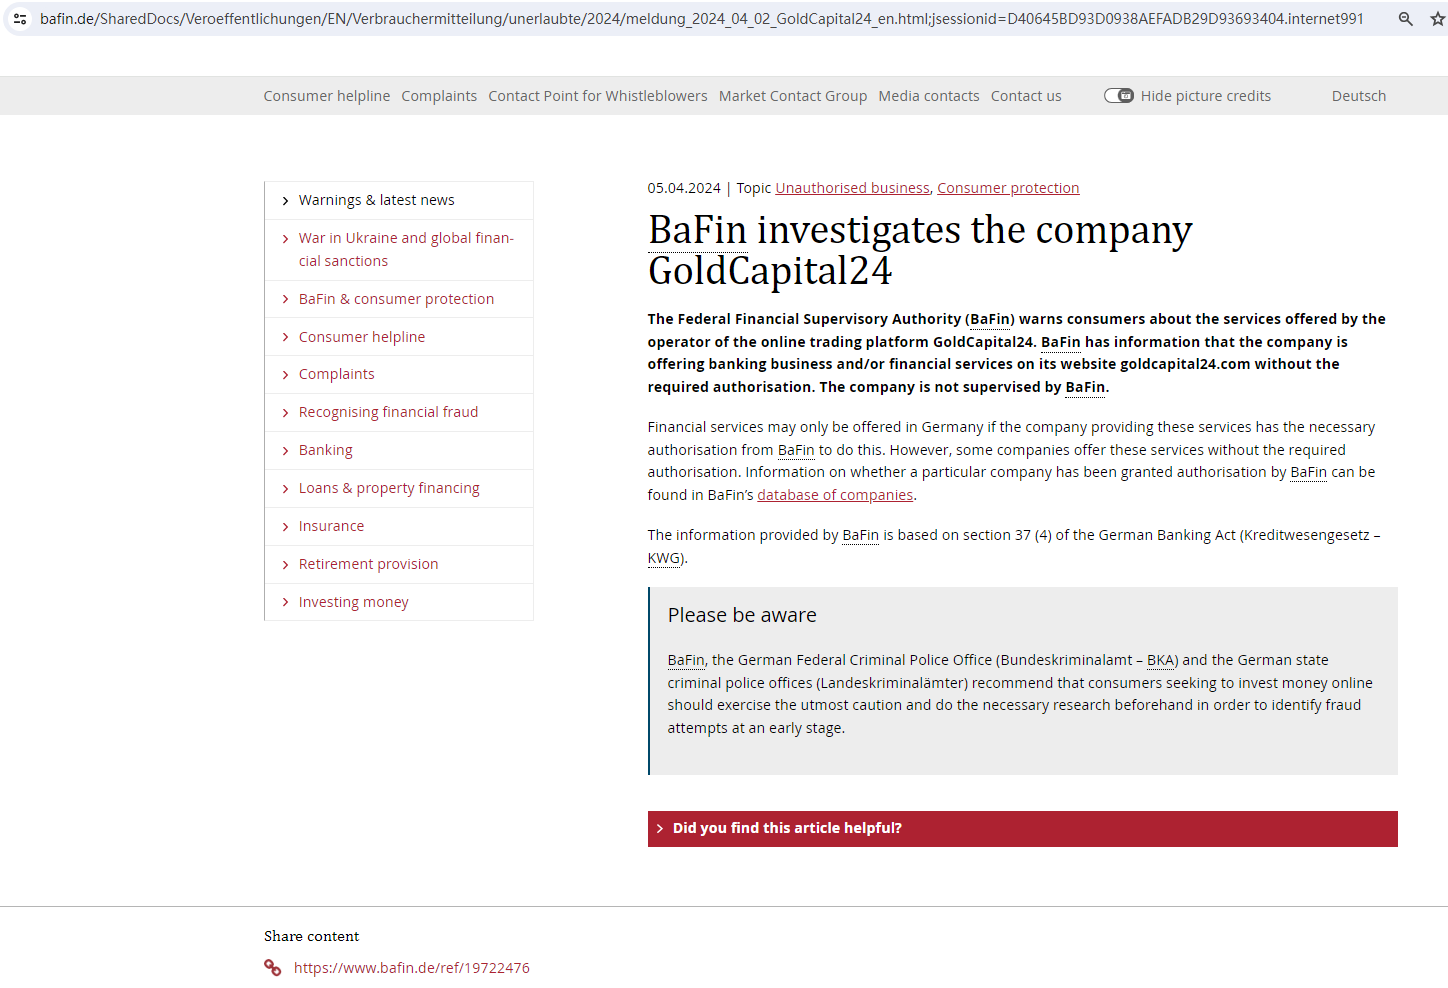The height and width of the screenshot is (988, 1448).
Task: Click the 'Please be aware' heading
Action: pyautogui.click(x=742, y=615)
